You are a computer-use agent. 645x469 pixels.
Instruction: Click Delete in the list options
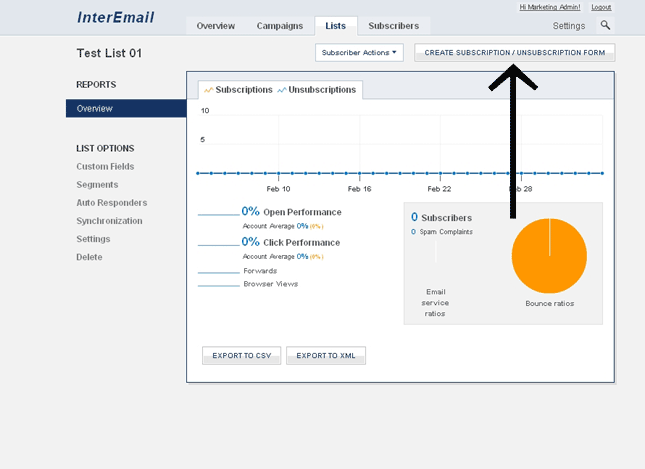pyautogui.click(x=89, y=257)
